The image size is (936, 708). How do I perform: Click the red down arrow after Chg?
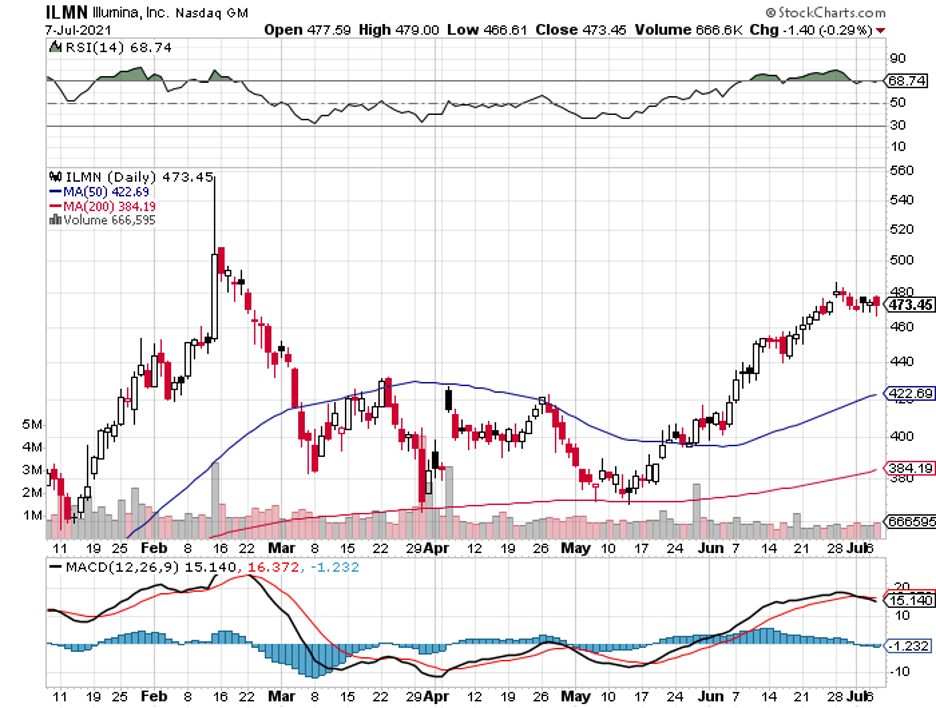(880, 30)
